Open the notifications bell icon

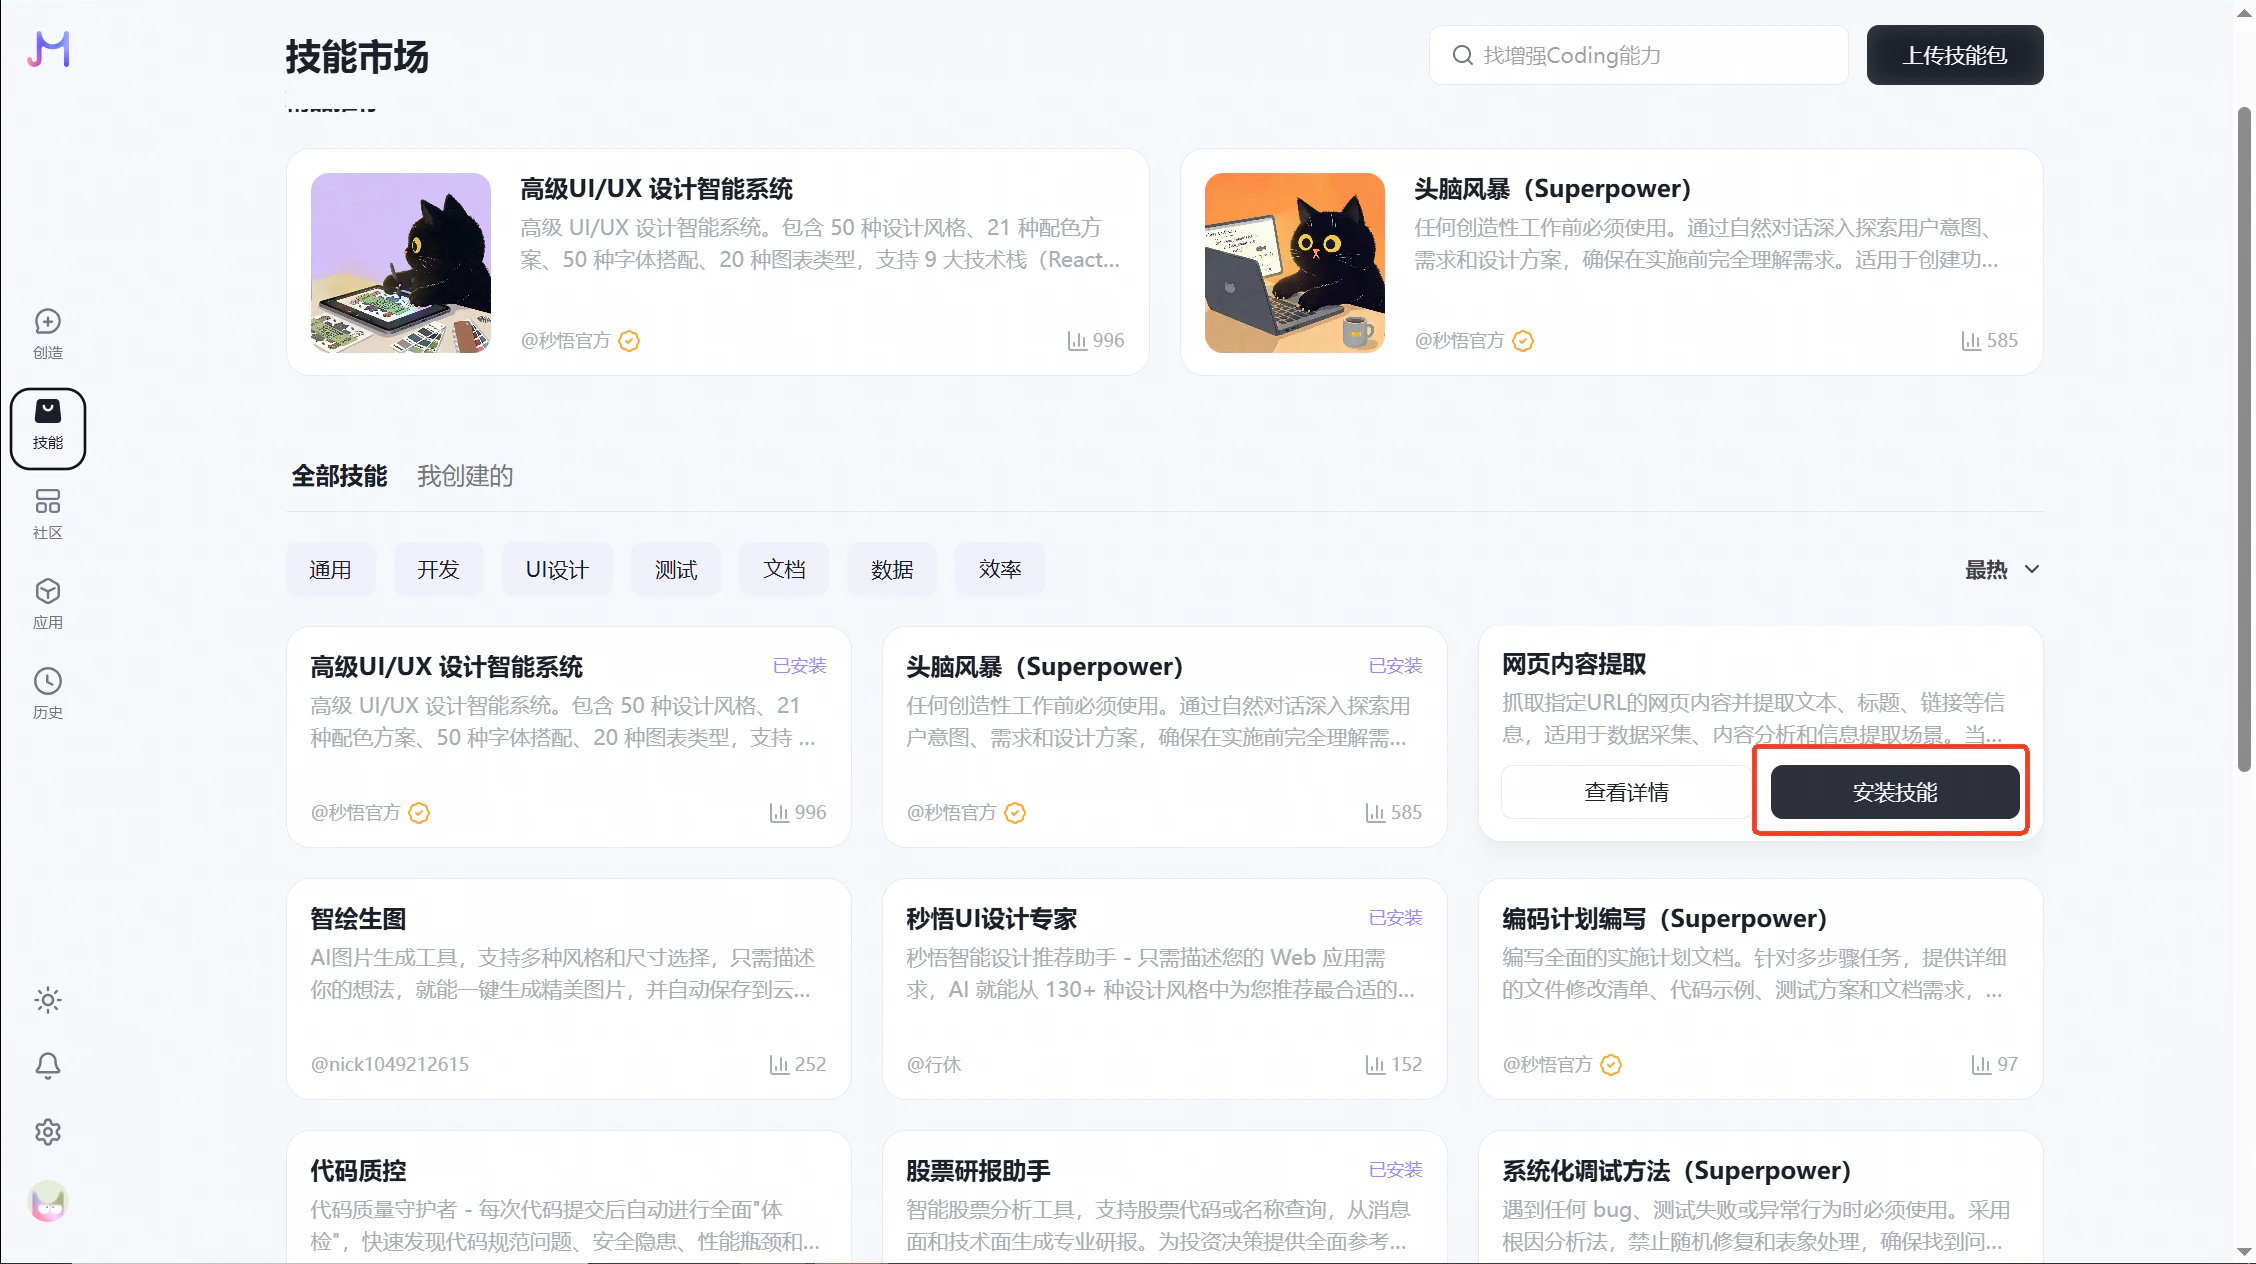48,1066
